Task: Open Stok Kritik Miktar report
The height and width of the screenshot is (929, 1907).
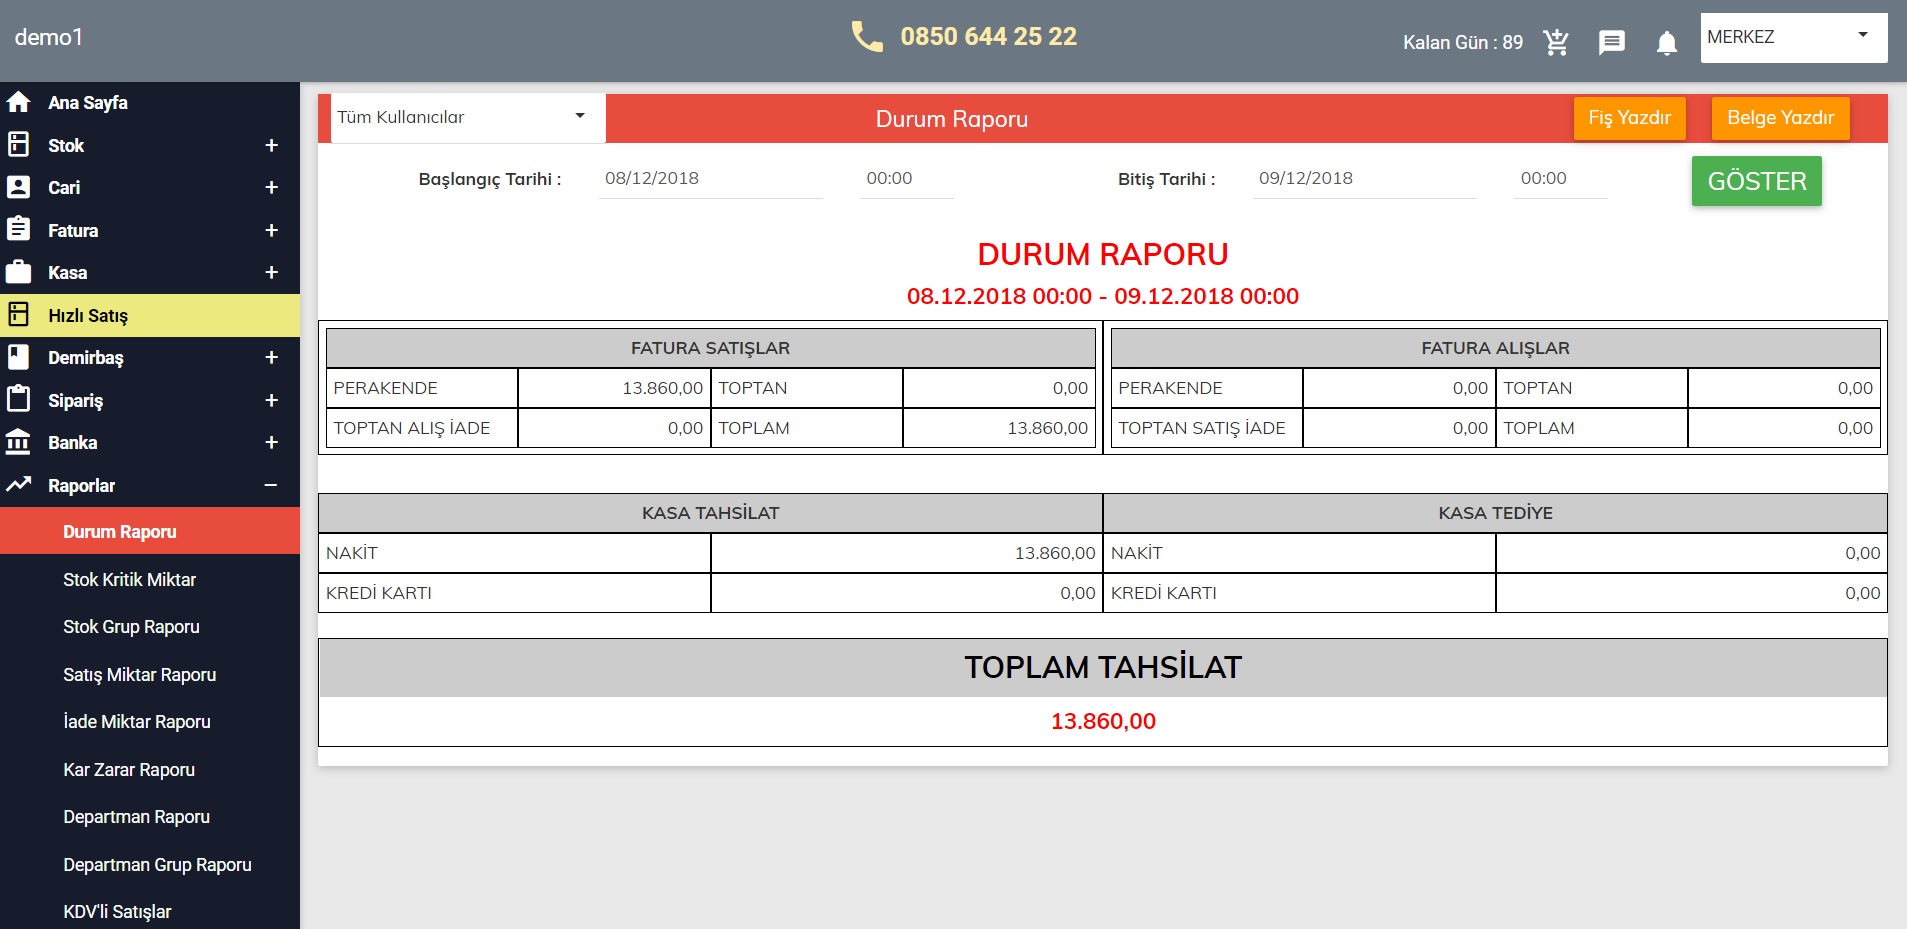Action: (129, 580)
